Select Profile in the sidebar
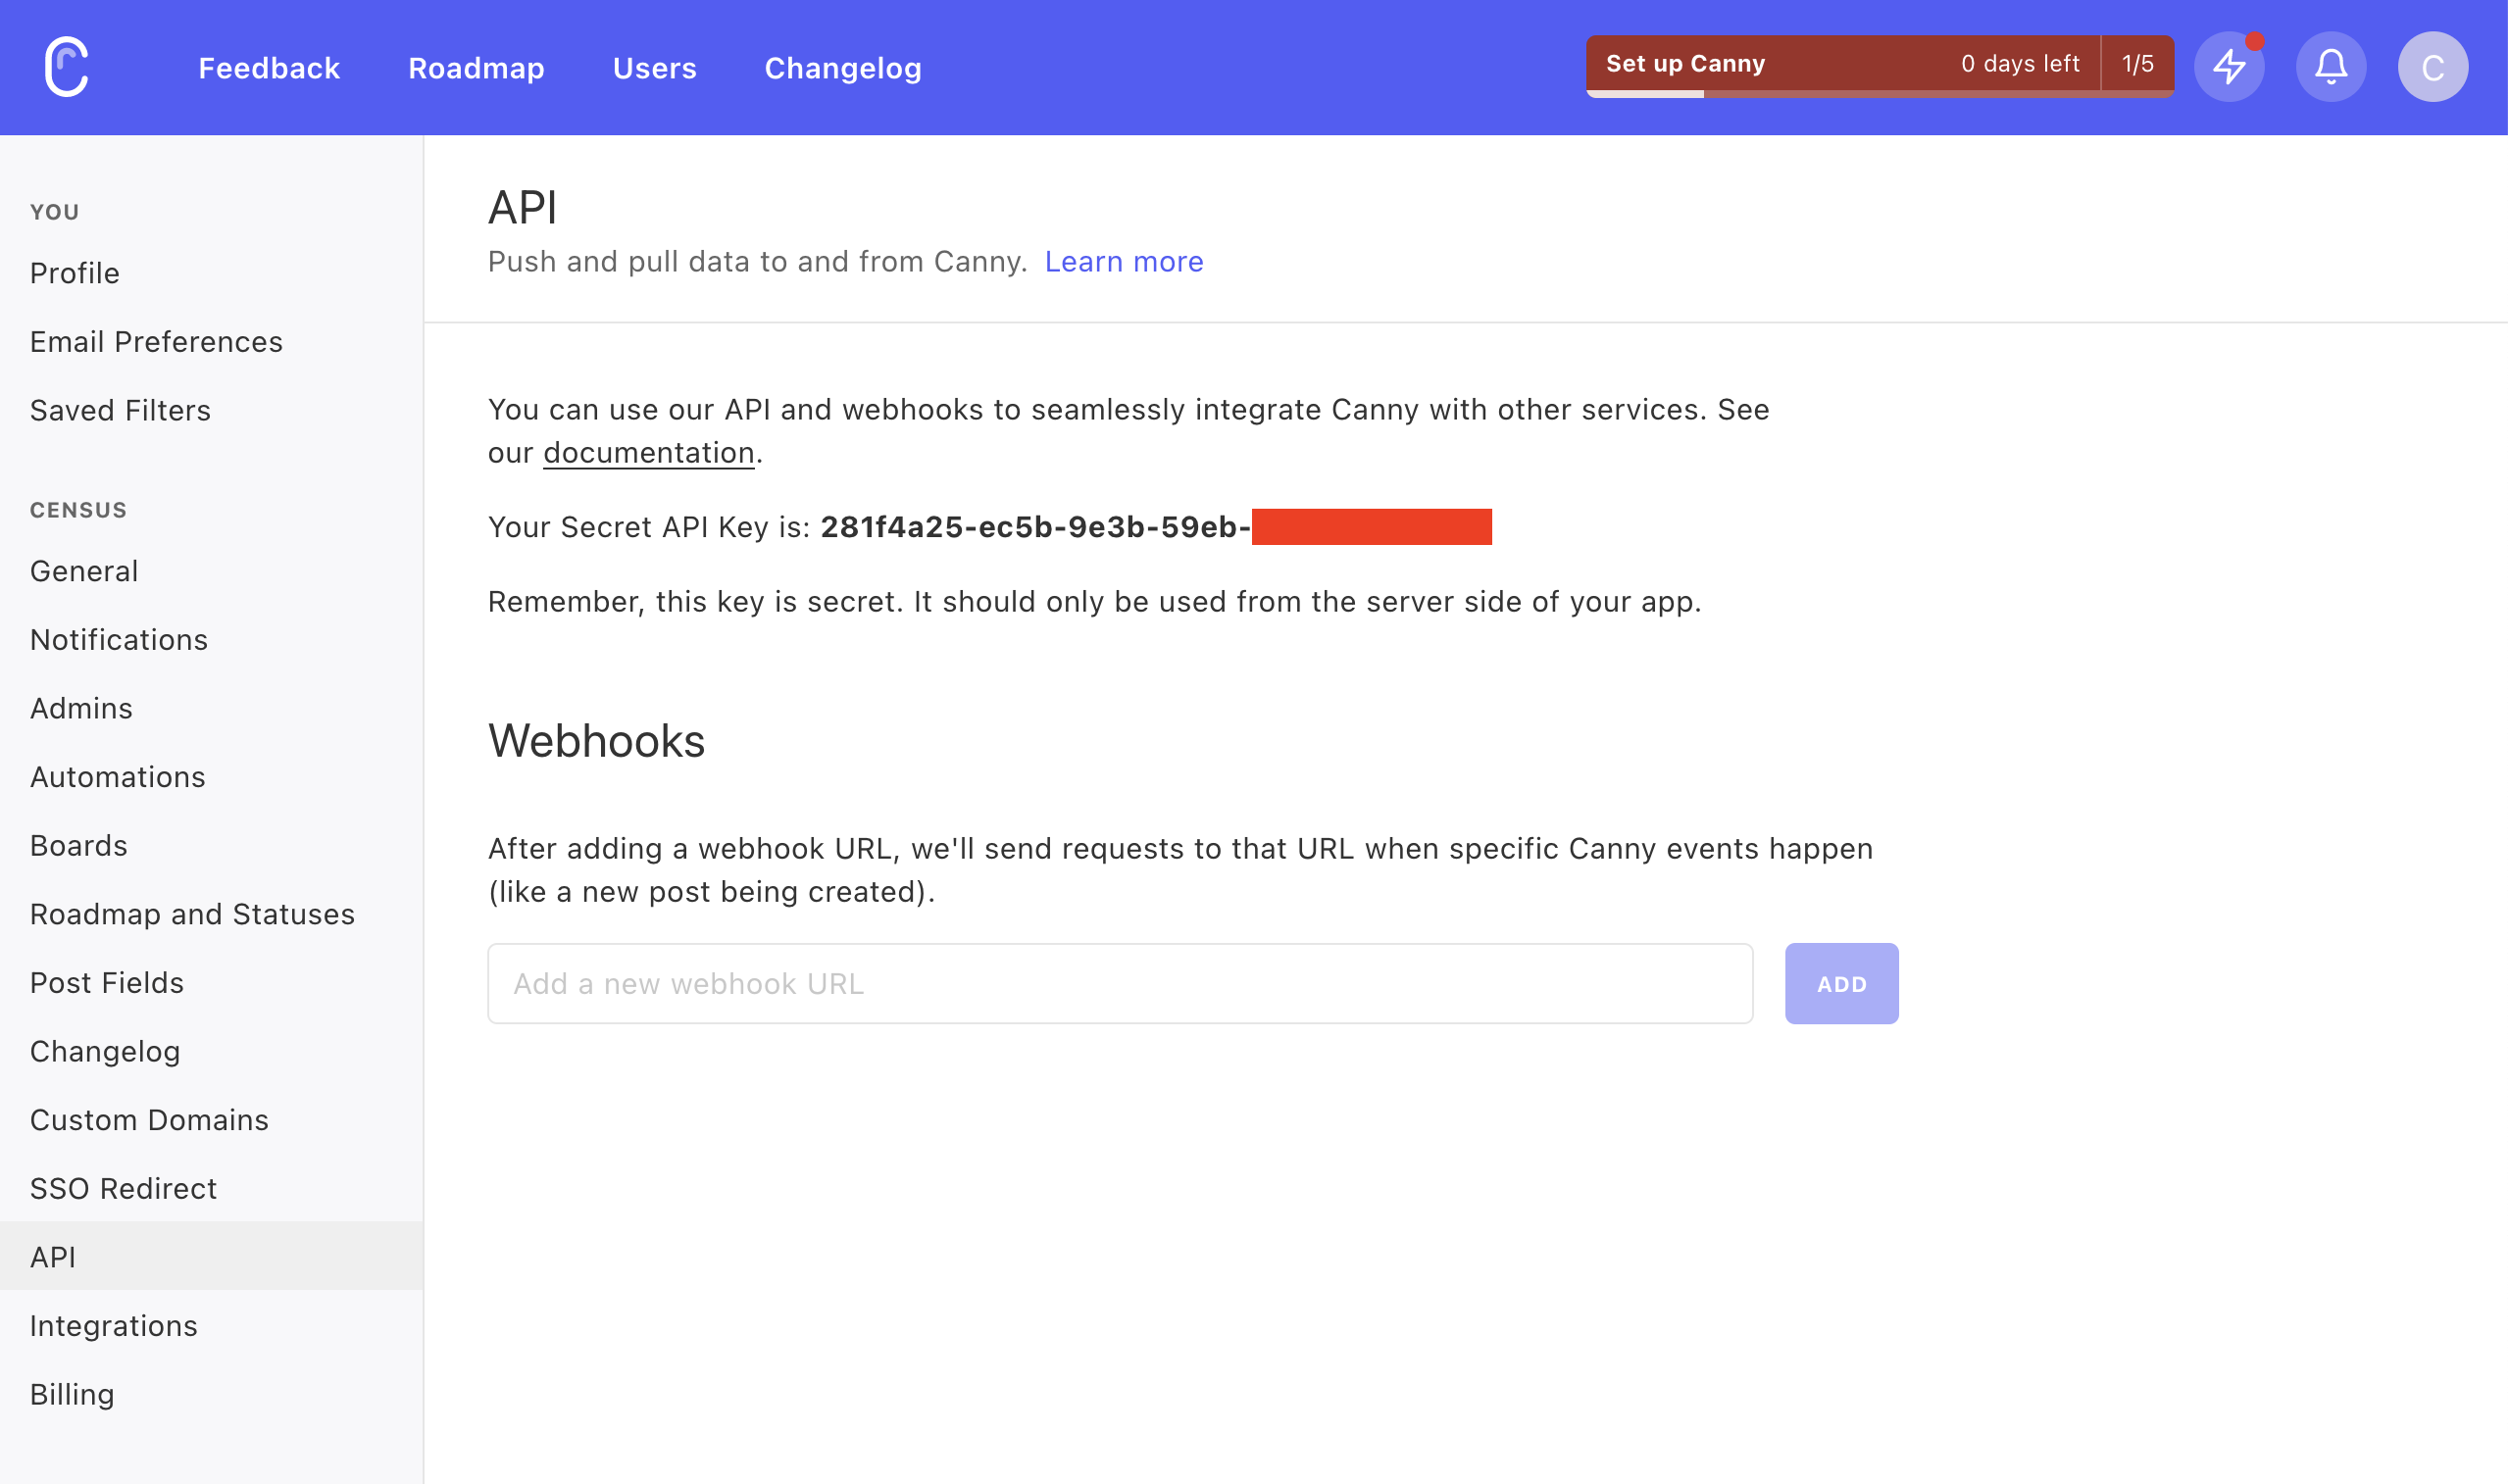Image resolution: width=2508 pixels, height=1484 pixels. (x=75, y=273)
